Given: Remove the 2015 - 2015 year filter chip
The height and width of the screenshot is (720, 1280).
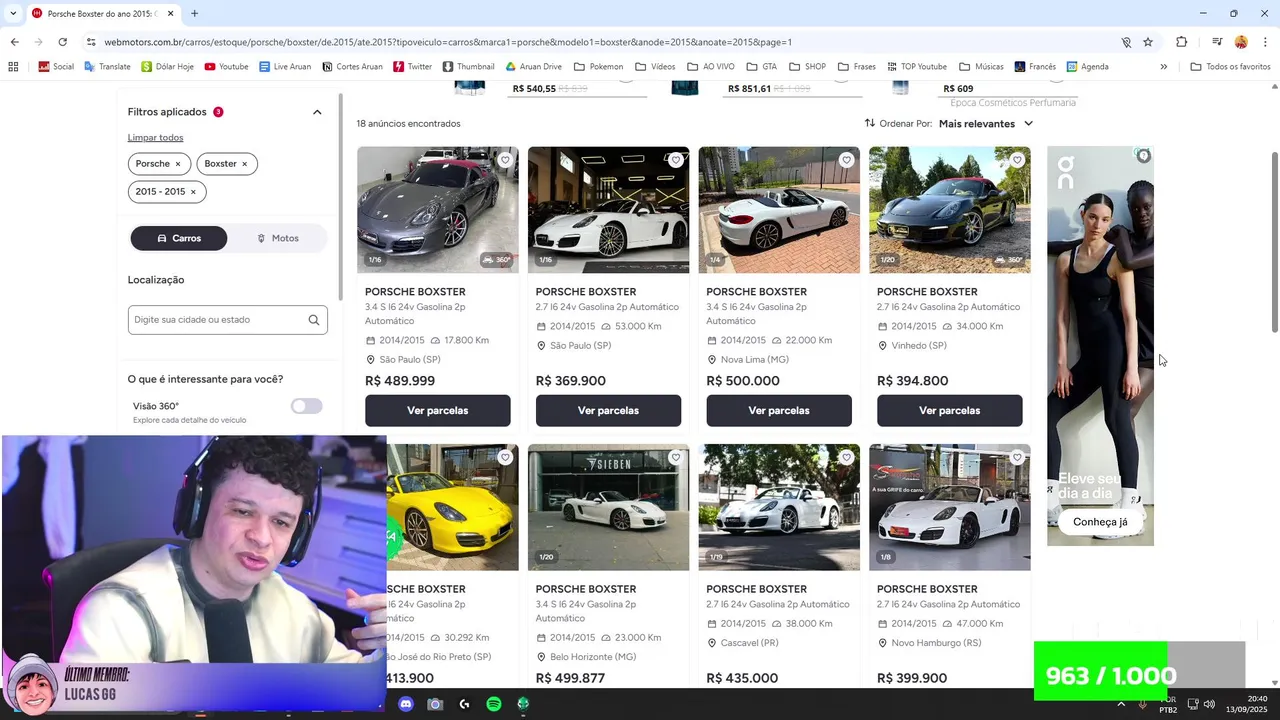Looking at the screenshot, I should point(193,192).
